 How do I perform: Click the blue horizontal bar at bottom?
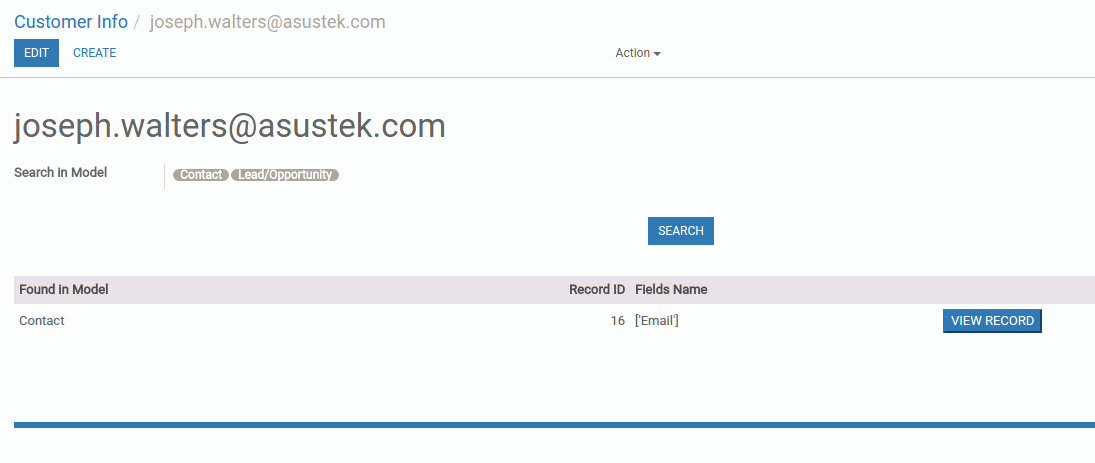[x=554, y=425]
